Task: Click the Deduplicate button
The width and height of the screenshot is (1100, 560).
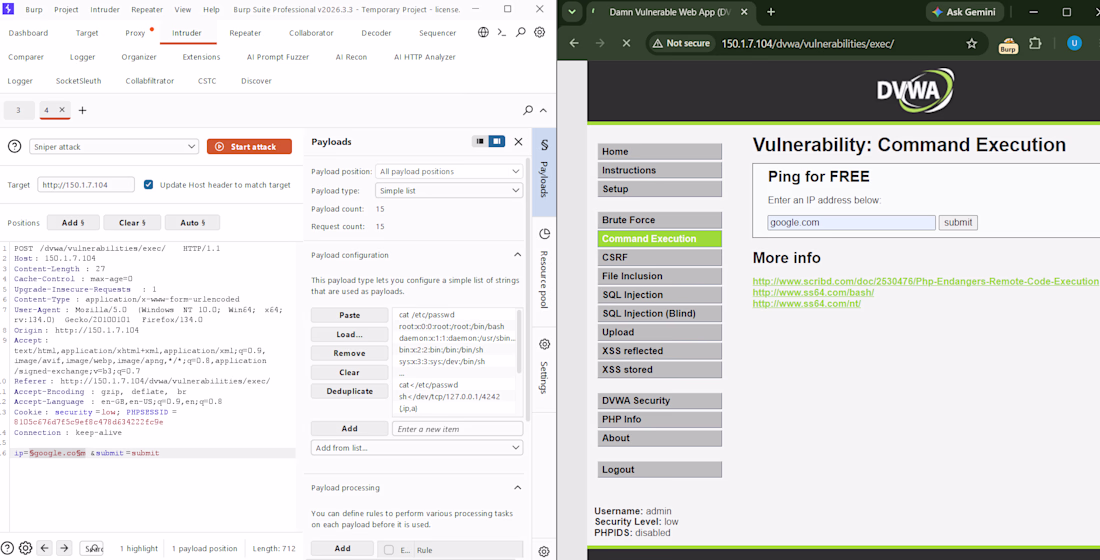Action: [349, 391]
